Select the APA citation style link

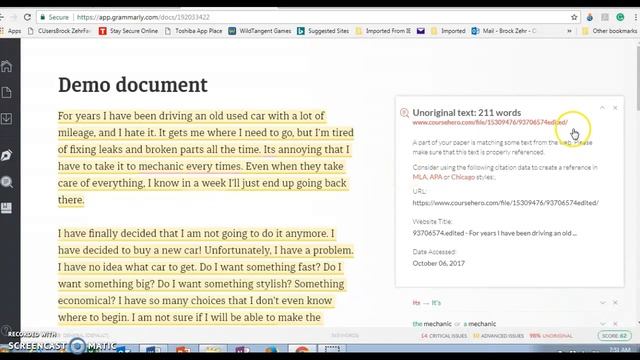pos(436,177)
